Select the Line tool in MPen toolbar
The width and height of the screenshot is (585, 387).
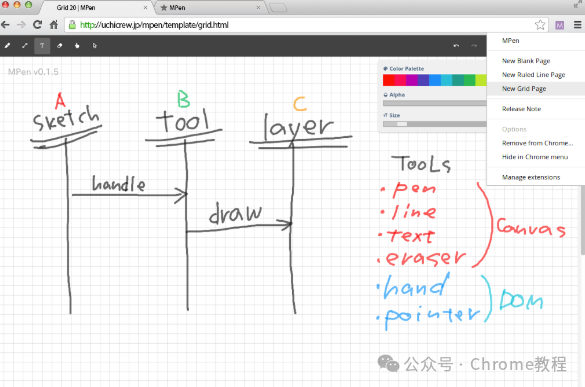(25, 46)
